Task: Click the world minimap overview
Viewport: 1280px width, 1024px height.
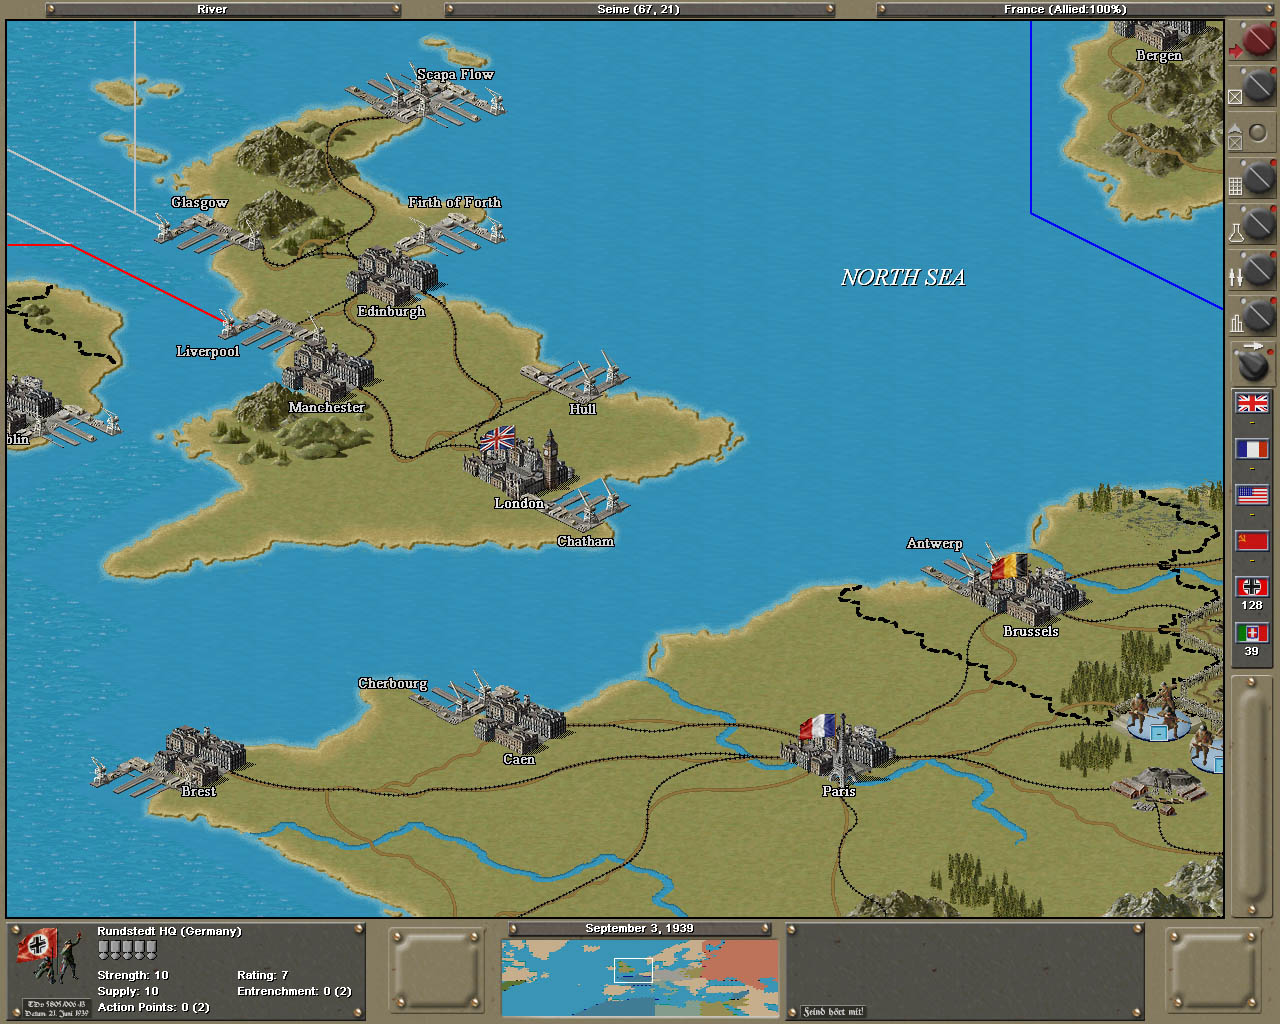Action: 640,977
